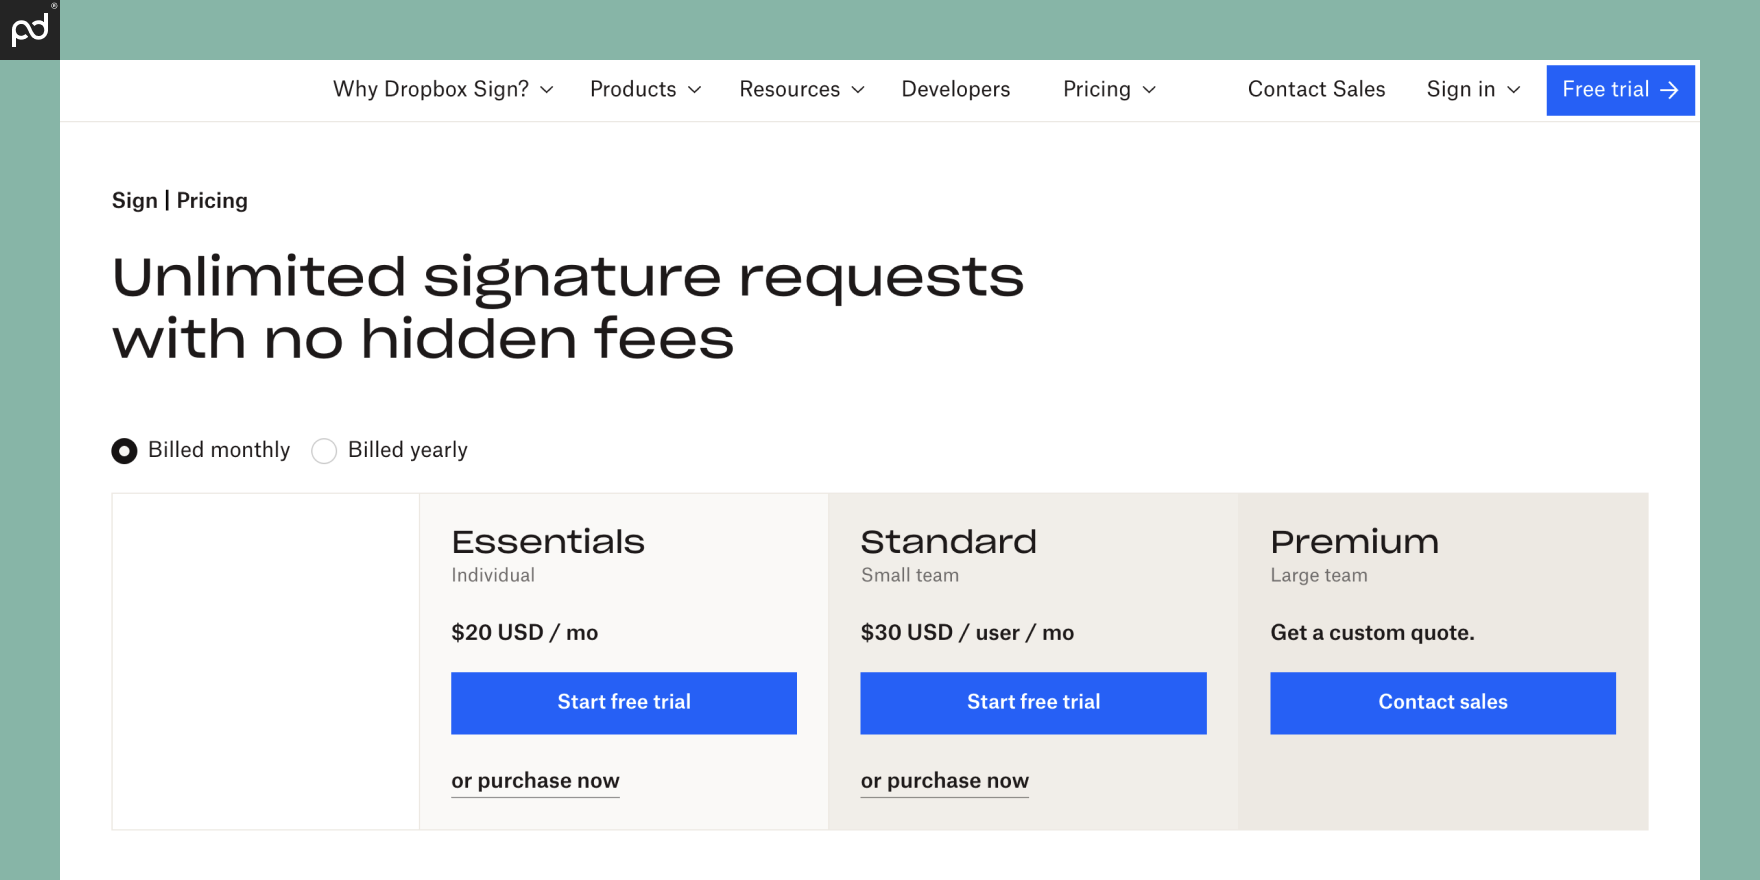Open the Developers page

pyautogui.click(x=955, y=90)
